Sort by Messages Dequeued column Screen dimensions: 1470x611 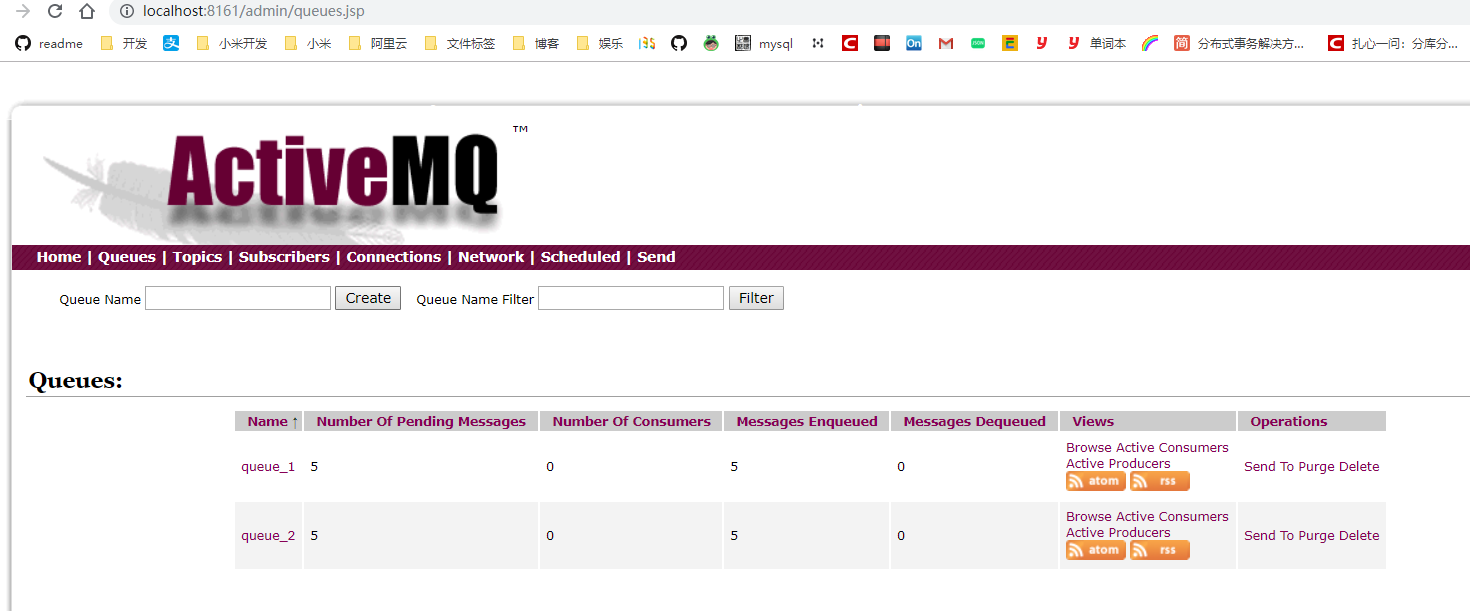[974, 421]
